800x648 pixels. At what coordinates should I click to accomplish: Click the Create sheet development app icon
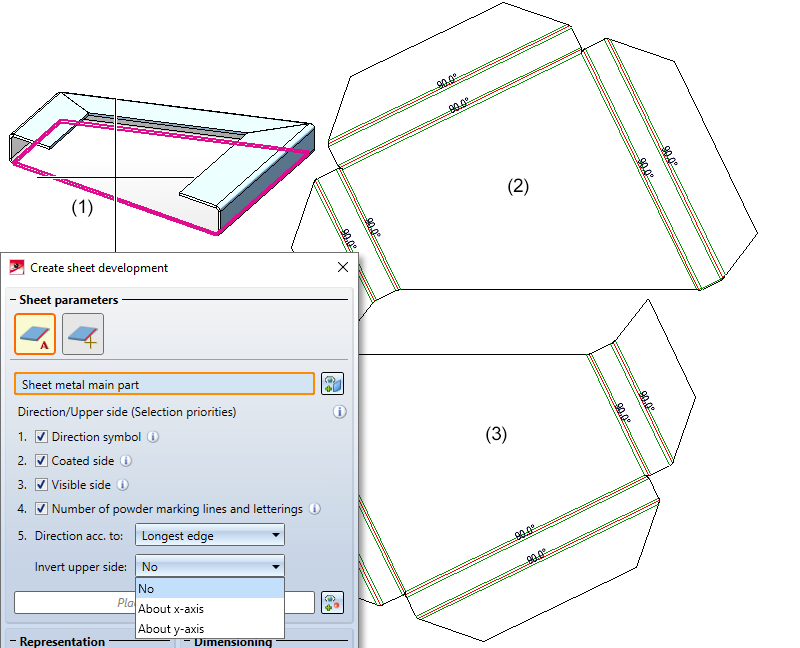17,267
